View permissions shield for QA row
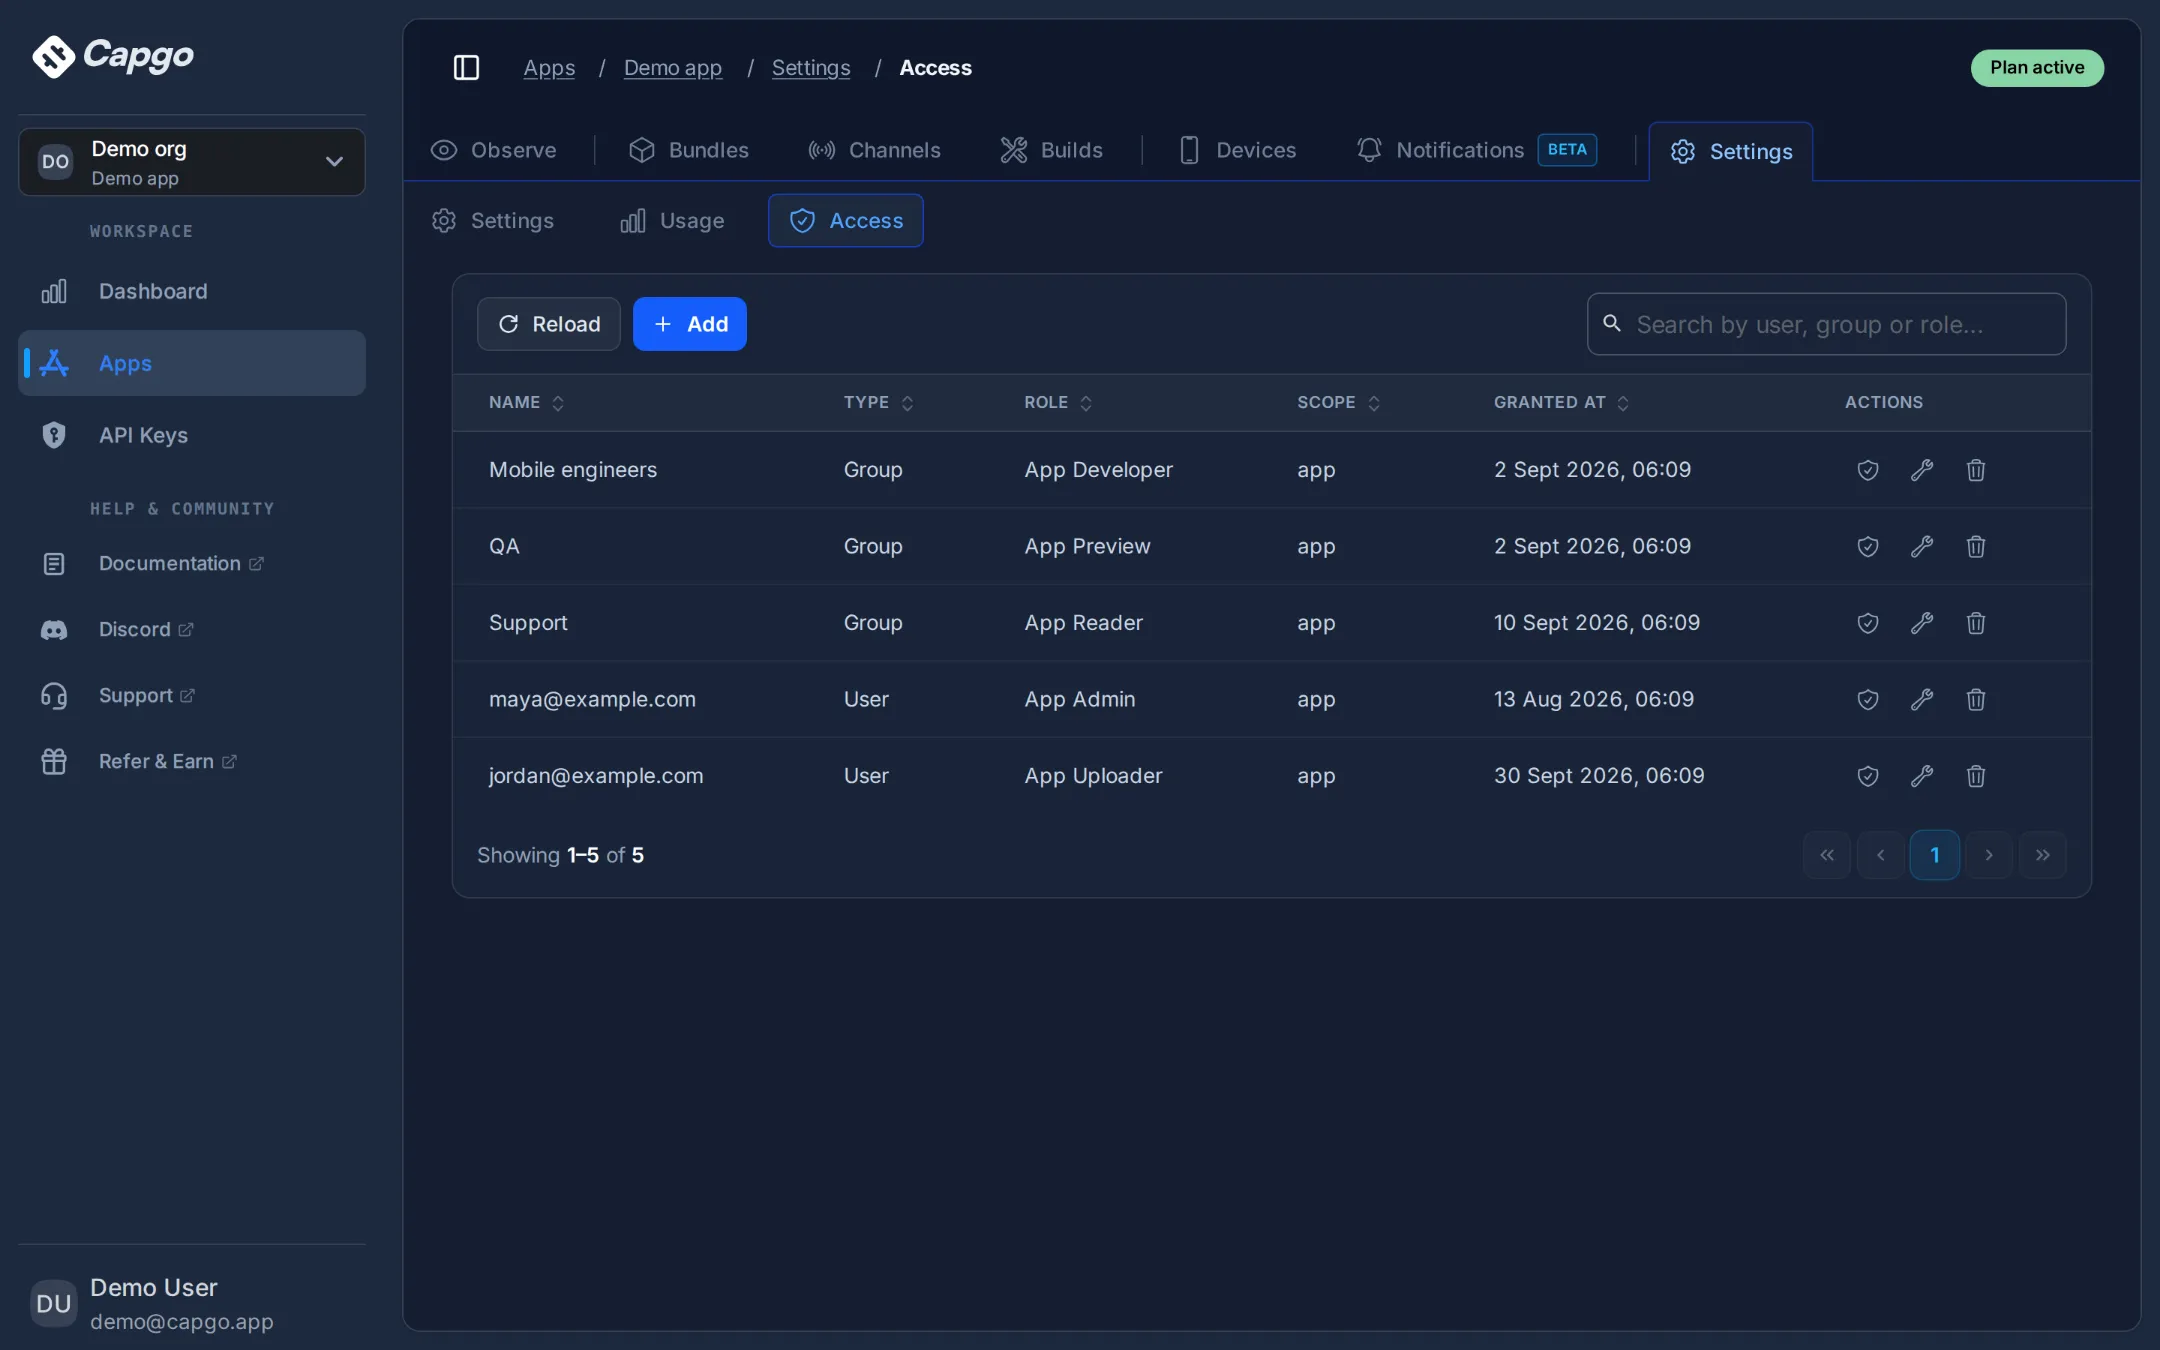Viewport: 2160px width, 1350px height. point(1867,546)
